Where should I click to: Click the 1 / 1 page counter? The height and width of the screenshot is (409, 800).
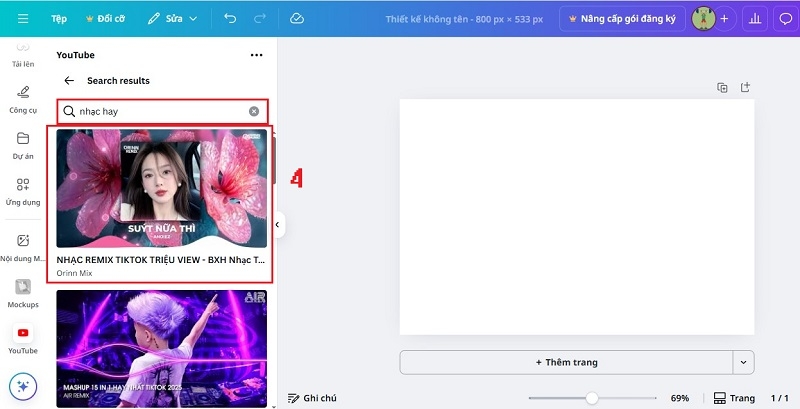(780, 398)
